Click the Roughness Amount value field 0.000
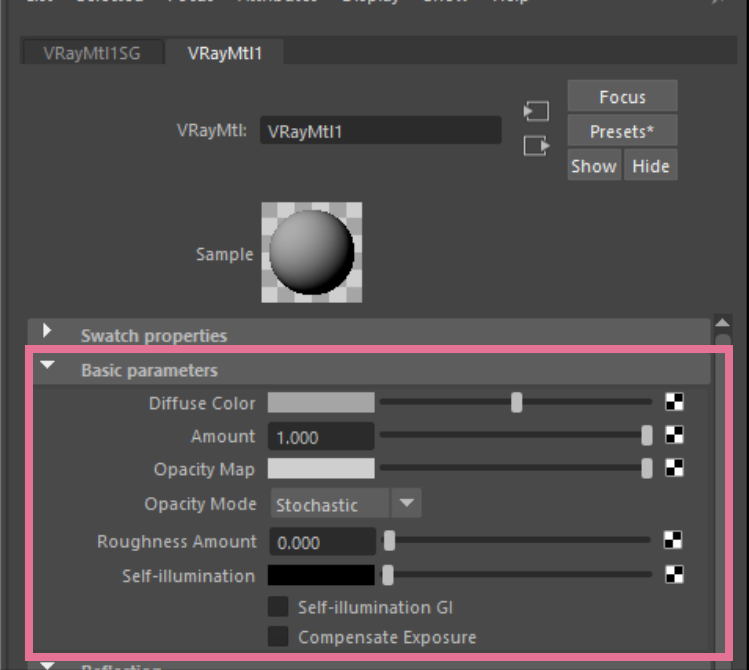The image size is (749, 670). click(x=322, y=541)
